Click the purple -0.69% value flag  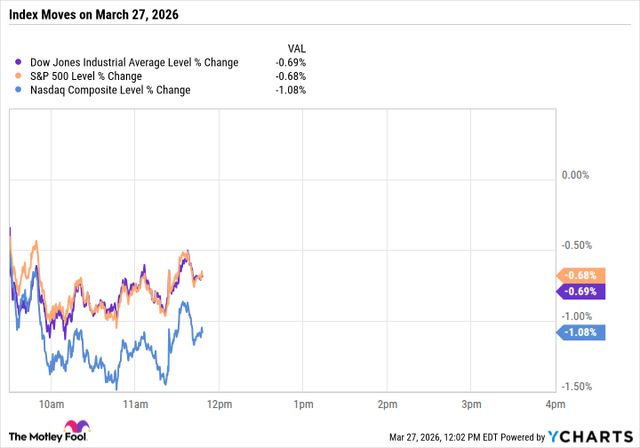[580, 291]
